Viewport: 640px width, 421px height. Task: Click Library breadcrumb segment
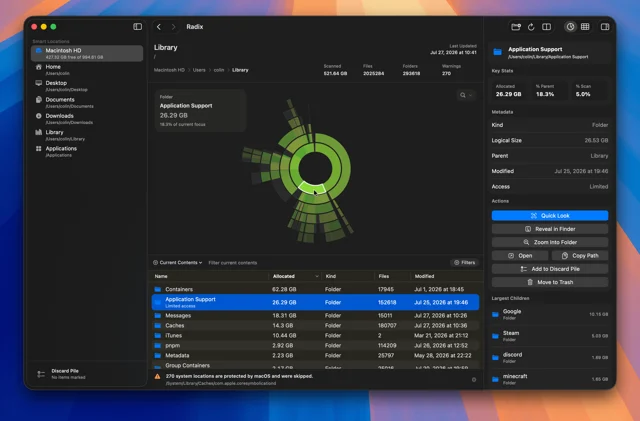click(240, 70)
